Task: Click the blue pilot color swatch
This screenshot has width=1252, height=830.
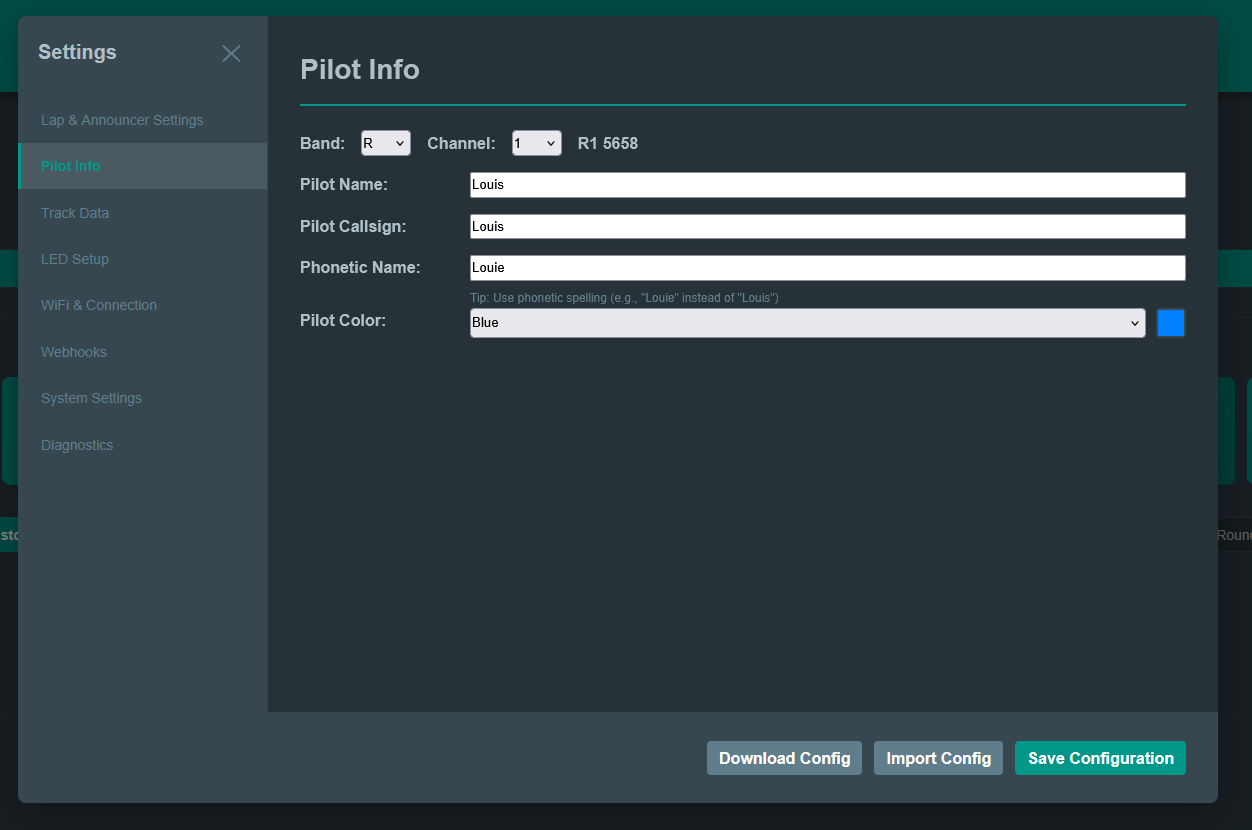Action: [1171, 322]
